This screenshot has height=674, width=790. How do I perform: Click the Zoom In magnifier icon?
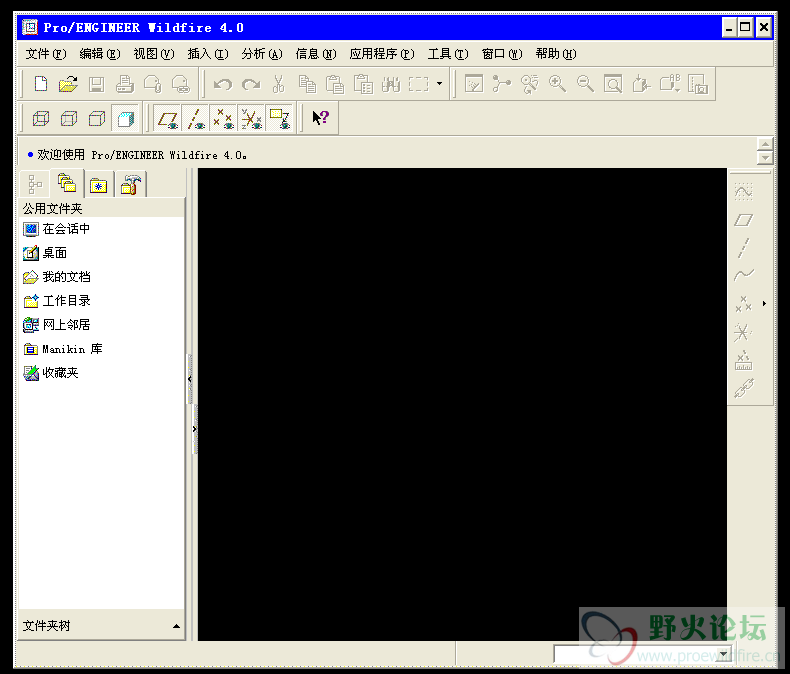pos(557,84)
